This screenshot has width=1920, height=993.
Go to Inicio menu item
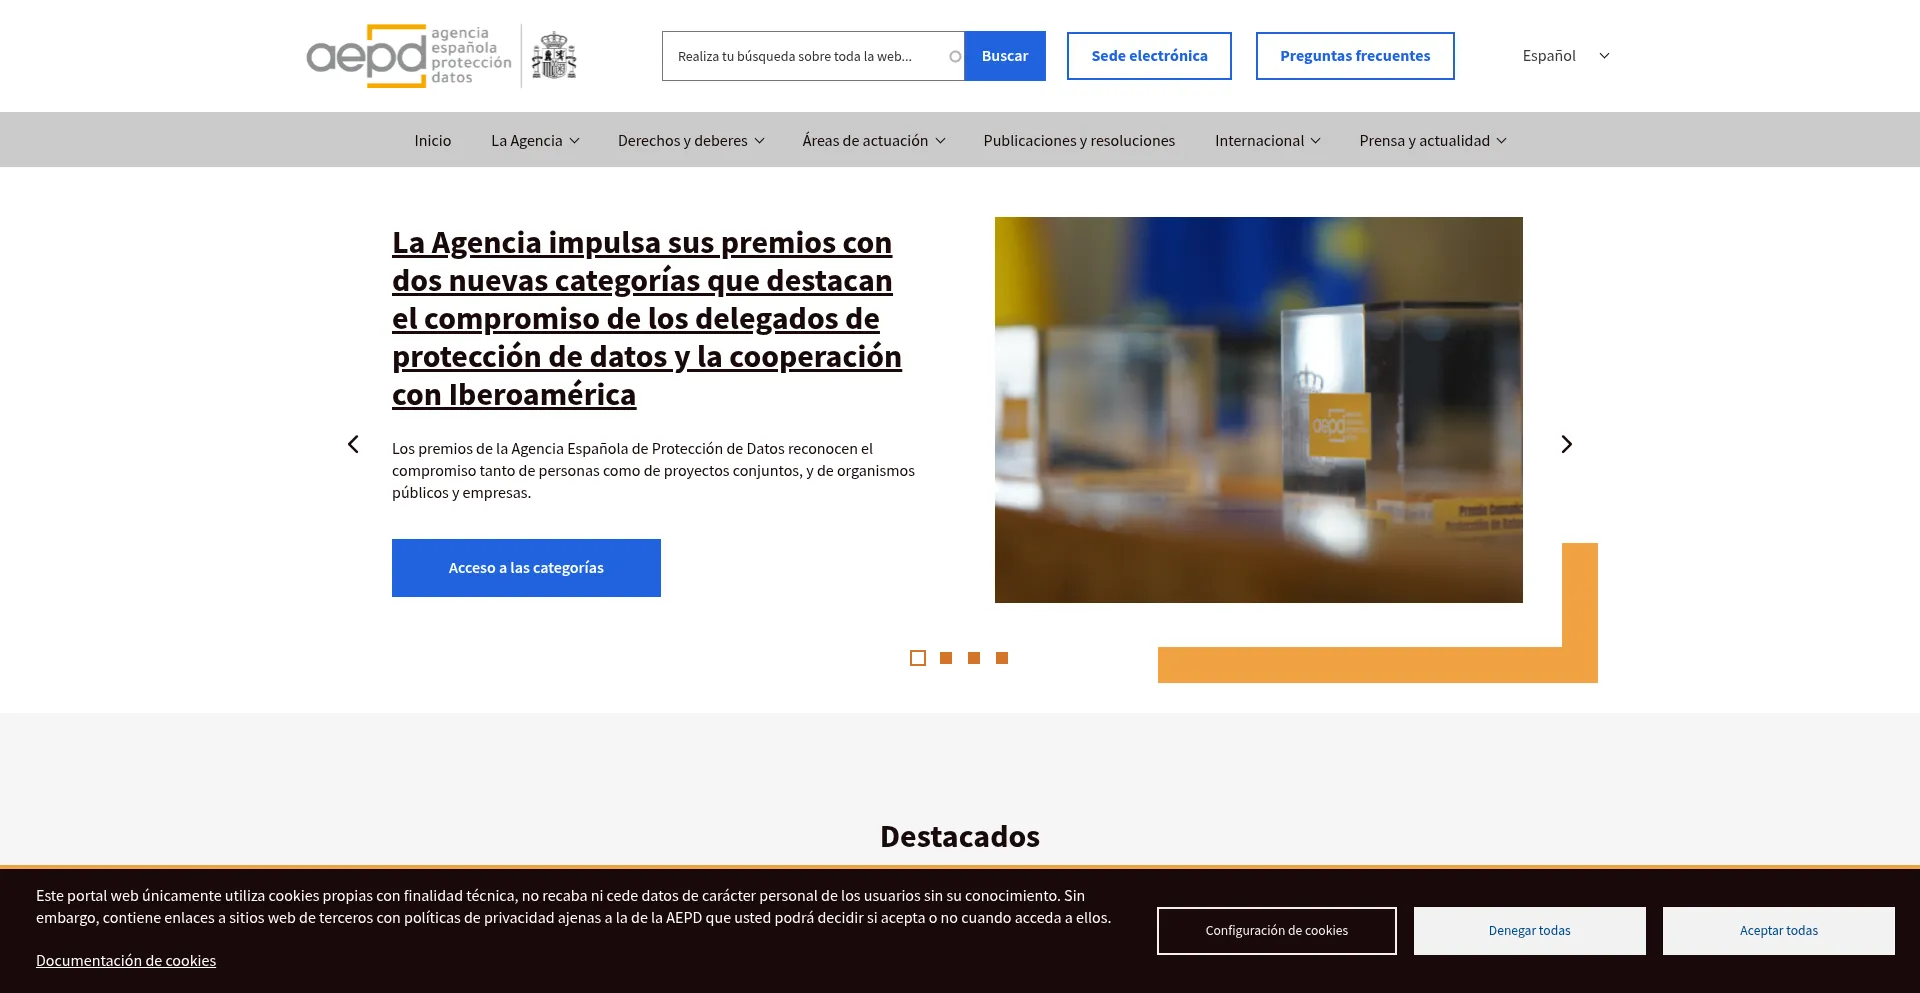point(433,141)
